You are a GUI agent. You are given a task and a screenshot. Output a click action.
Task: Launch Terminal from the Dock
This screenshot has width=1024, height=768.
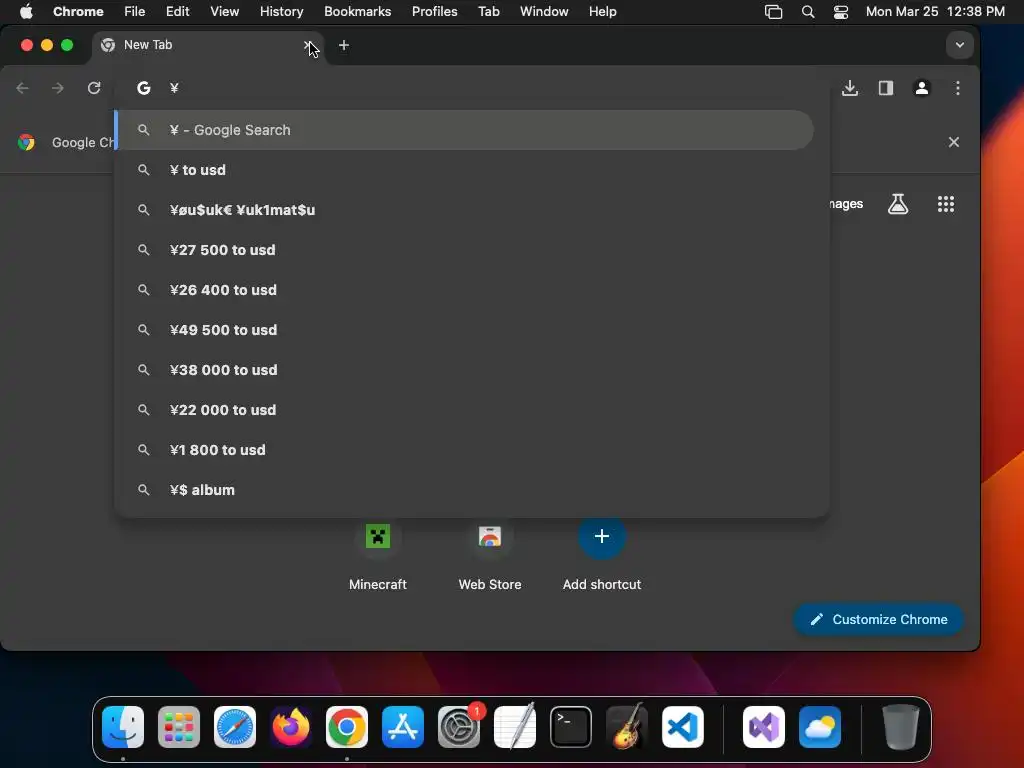[x=571, y=727]
